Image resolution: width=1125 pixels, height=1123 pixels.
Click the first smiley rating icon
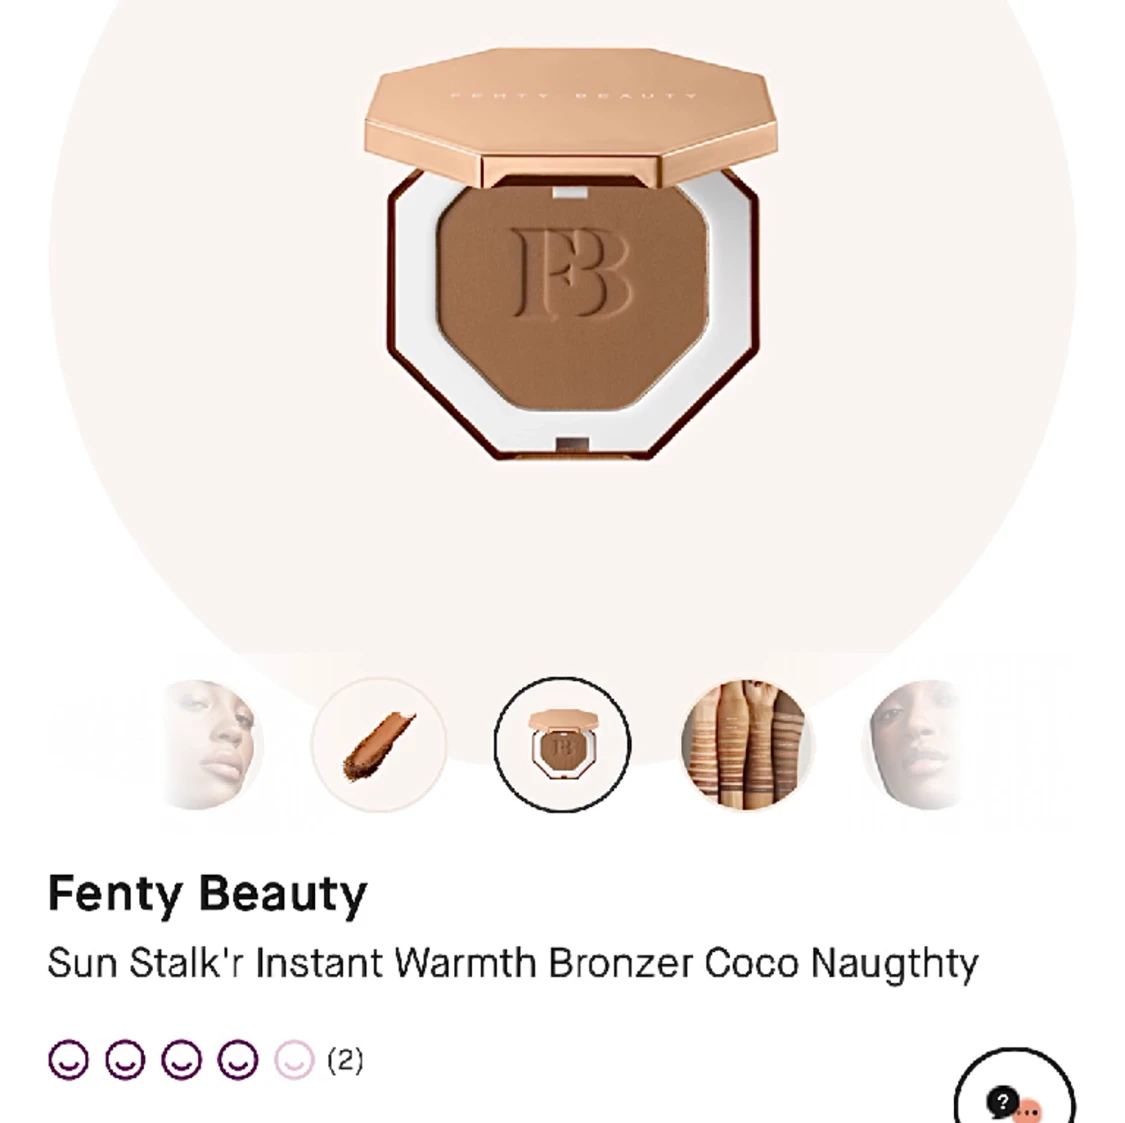[69, 1060]
